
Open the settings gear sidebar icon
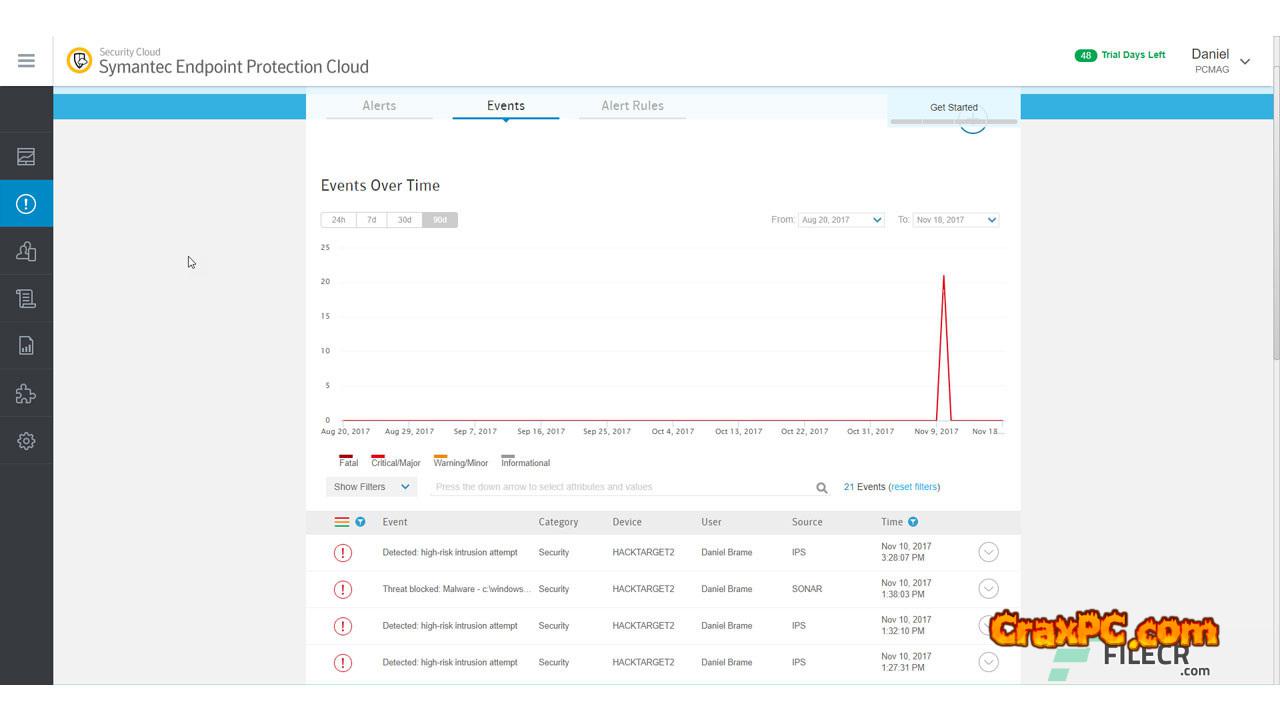click(x=26, y=441)
